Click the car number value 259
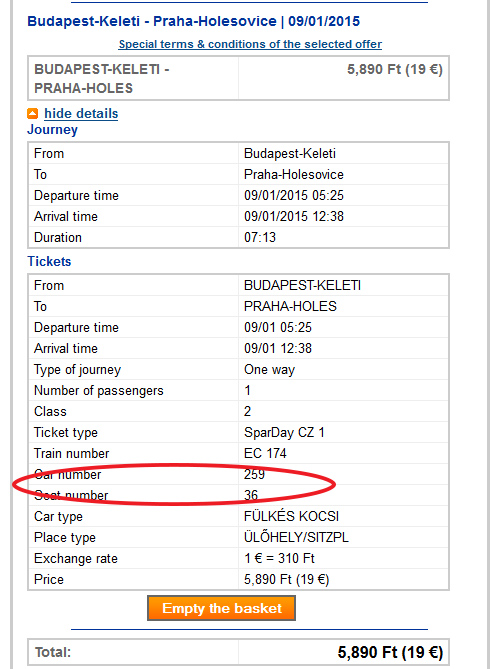495x669 pixels. [x=254, y=474]
